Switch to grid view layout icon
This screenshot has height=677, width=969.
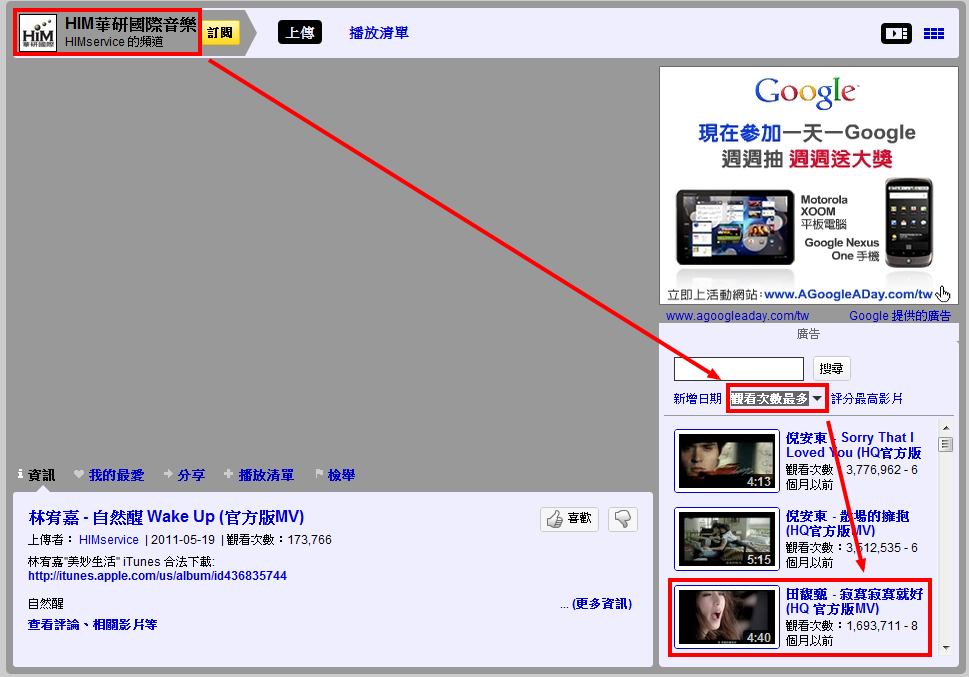934,33
